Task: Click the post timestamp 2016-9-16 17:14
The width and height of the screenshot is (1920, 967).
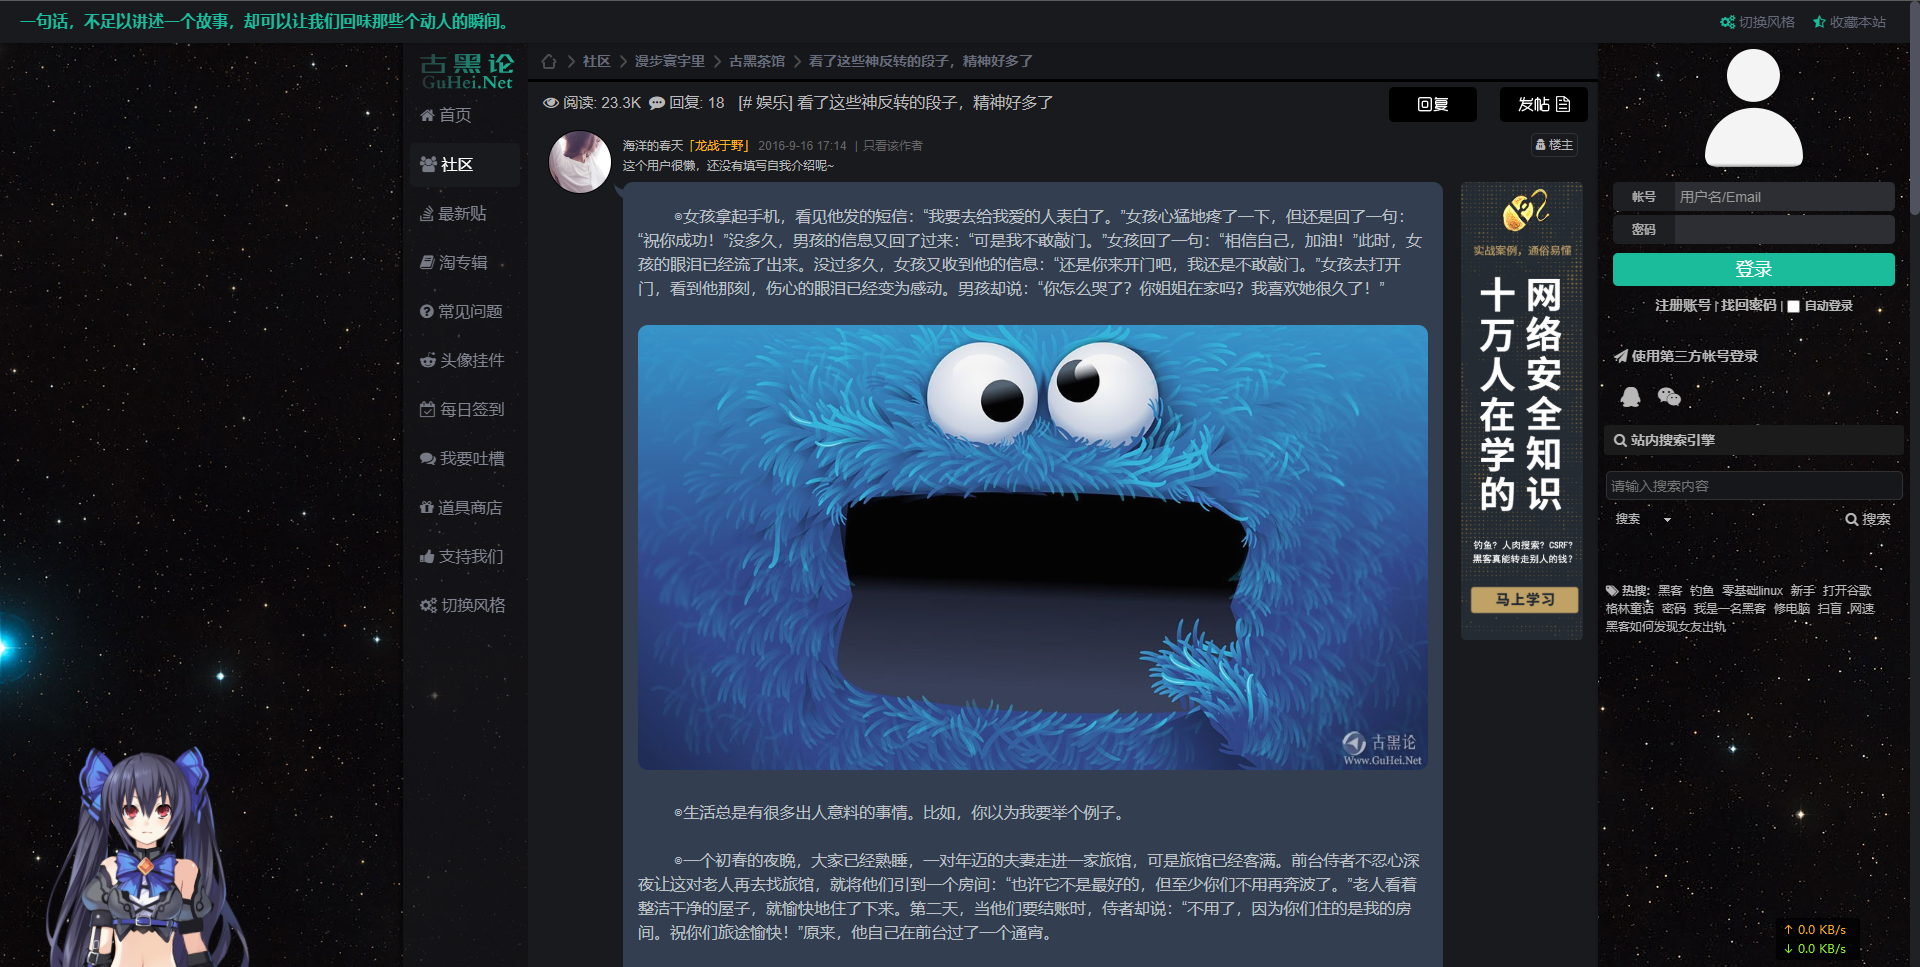Action: pyautogui.click(x=802, y=146)
